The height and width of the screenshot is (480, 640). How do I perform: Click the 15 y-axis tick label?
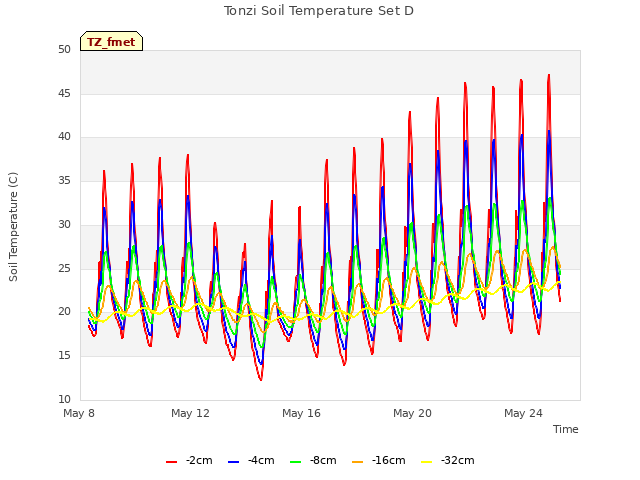pos(64,356)
